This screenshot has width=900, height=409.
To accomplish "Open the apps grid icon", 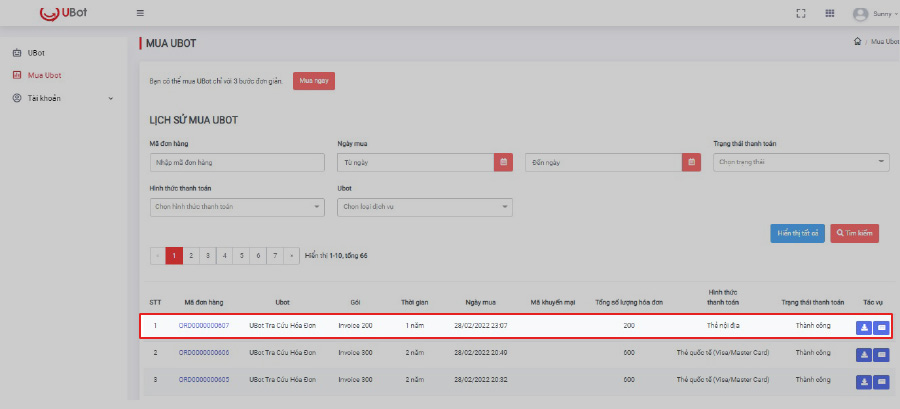I will pos(829,14).
